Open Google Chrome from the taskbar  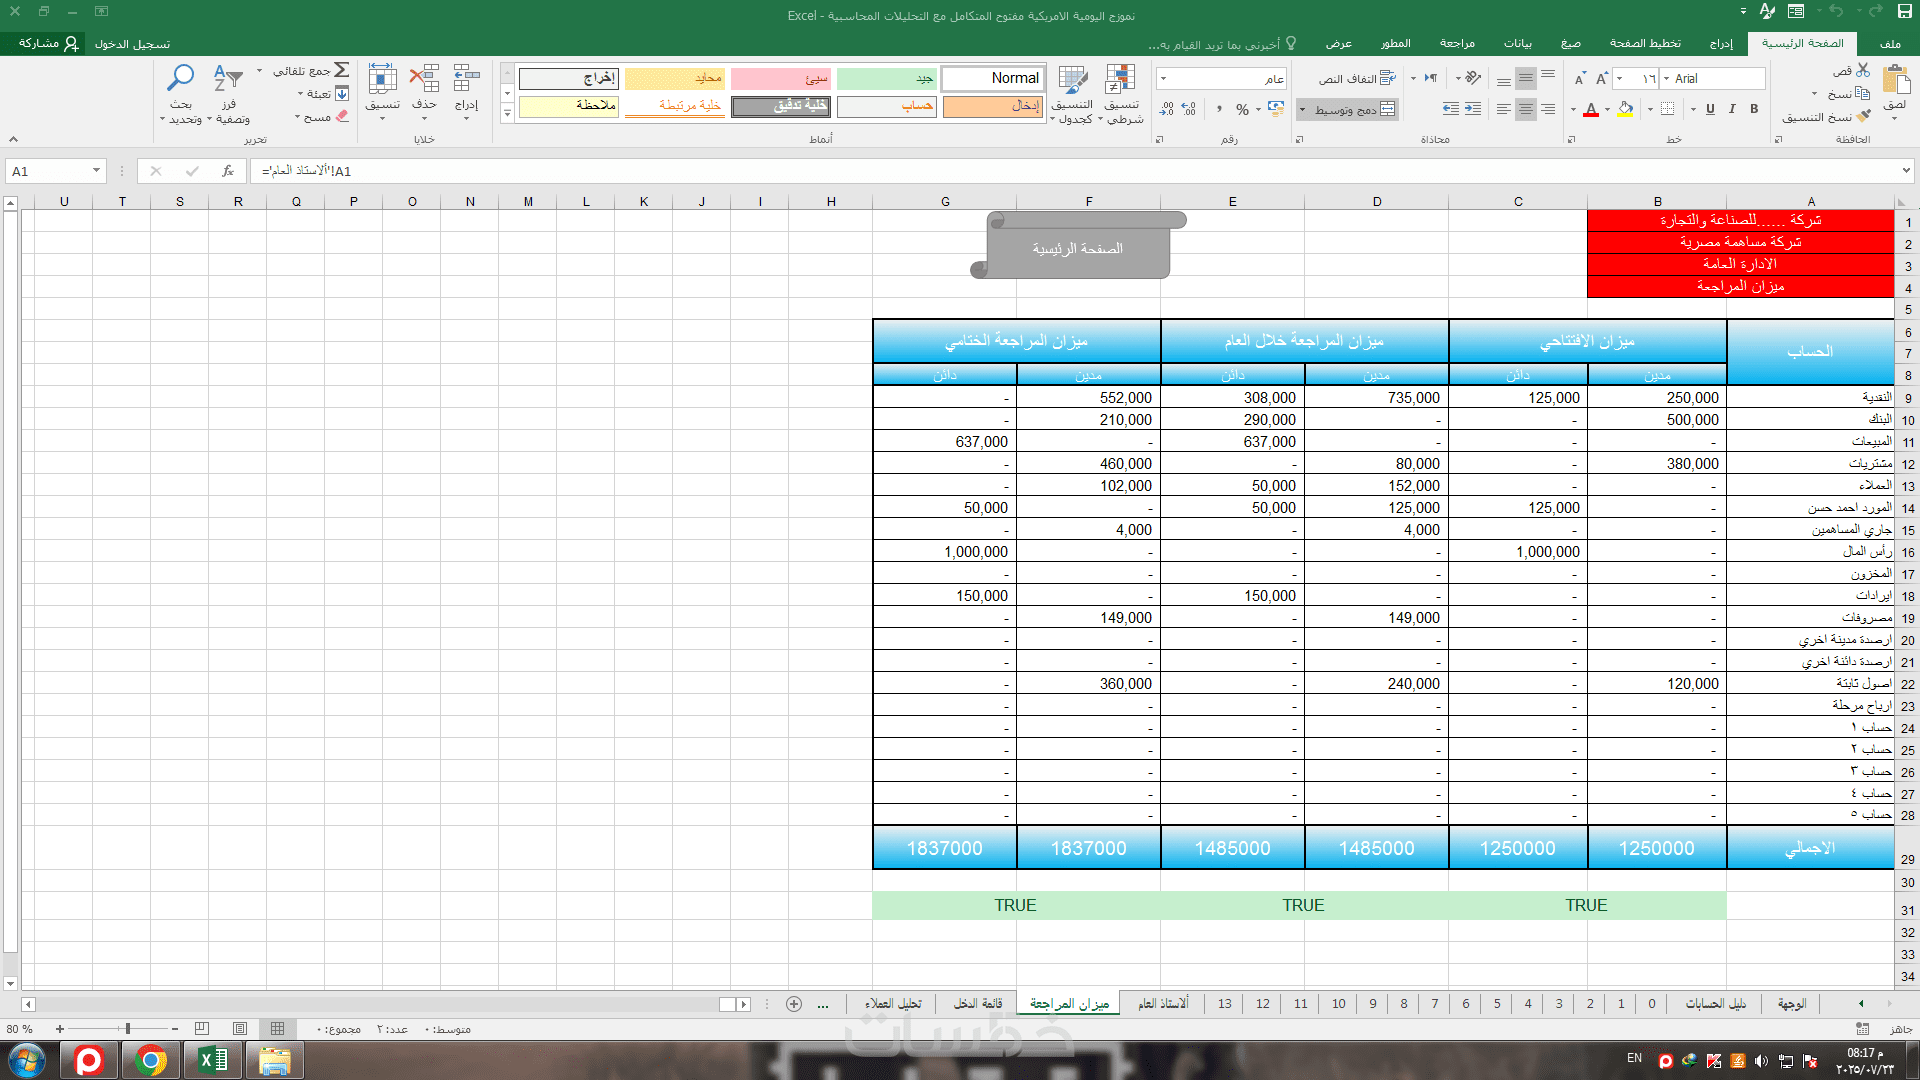point(151,1060)
